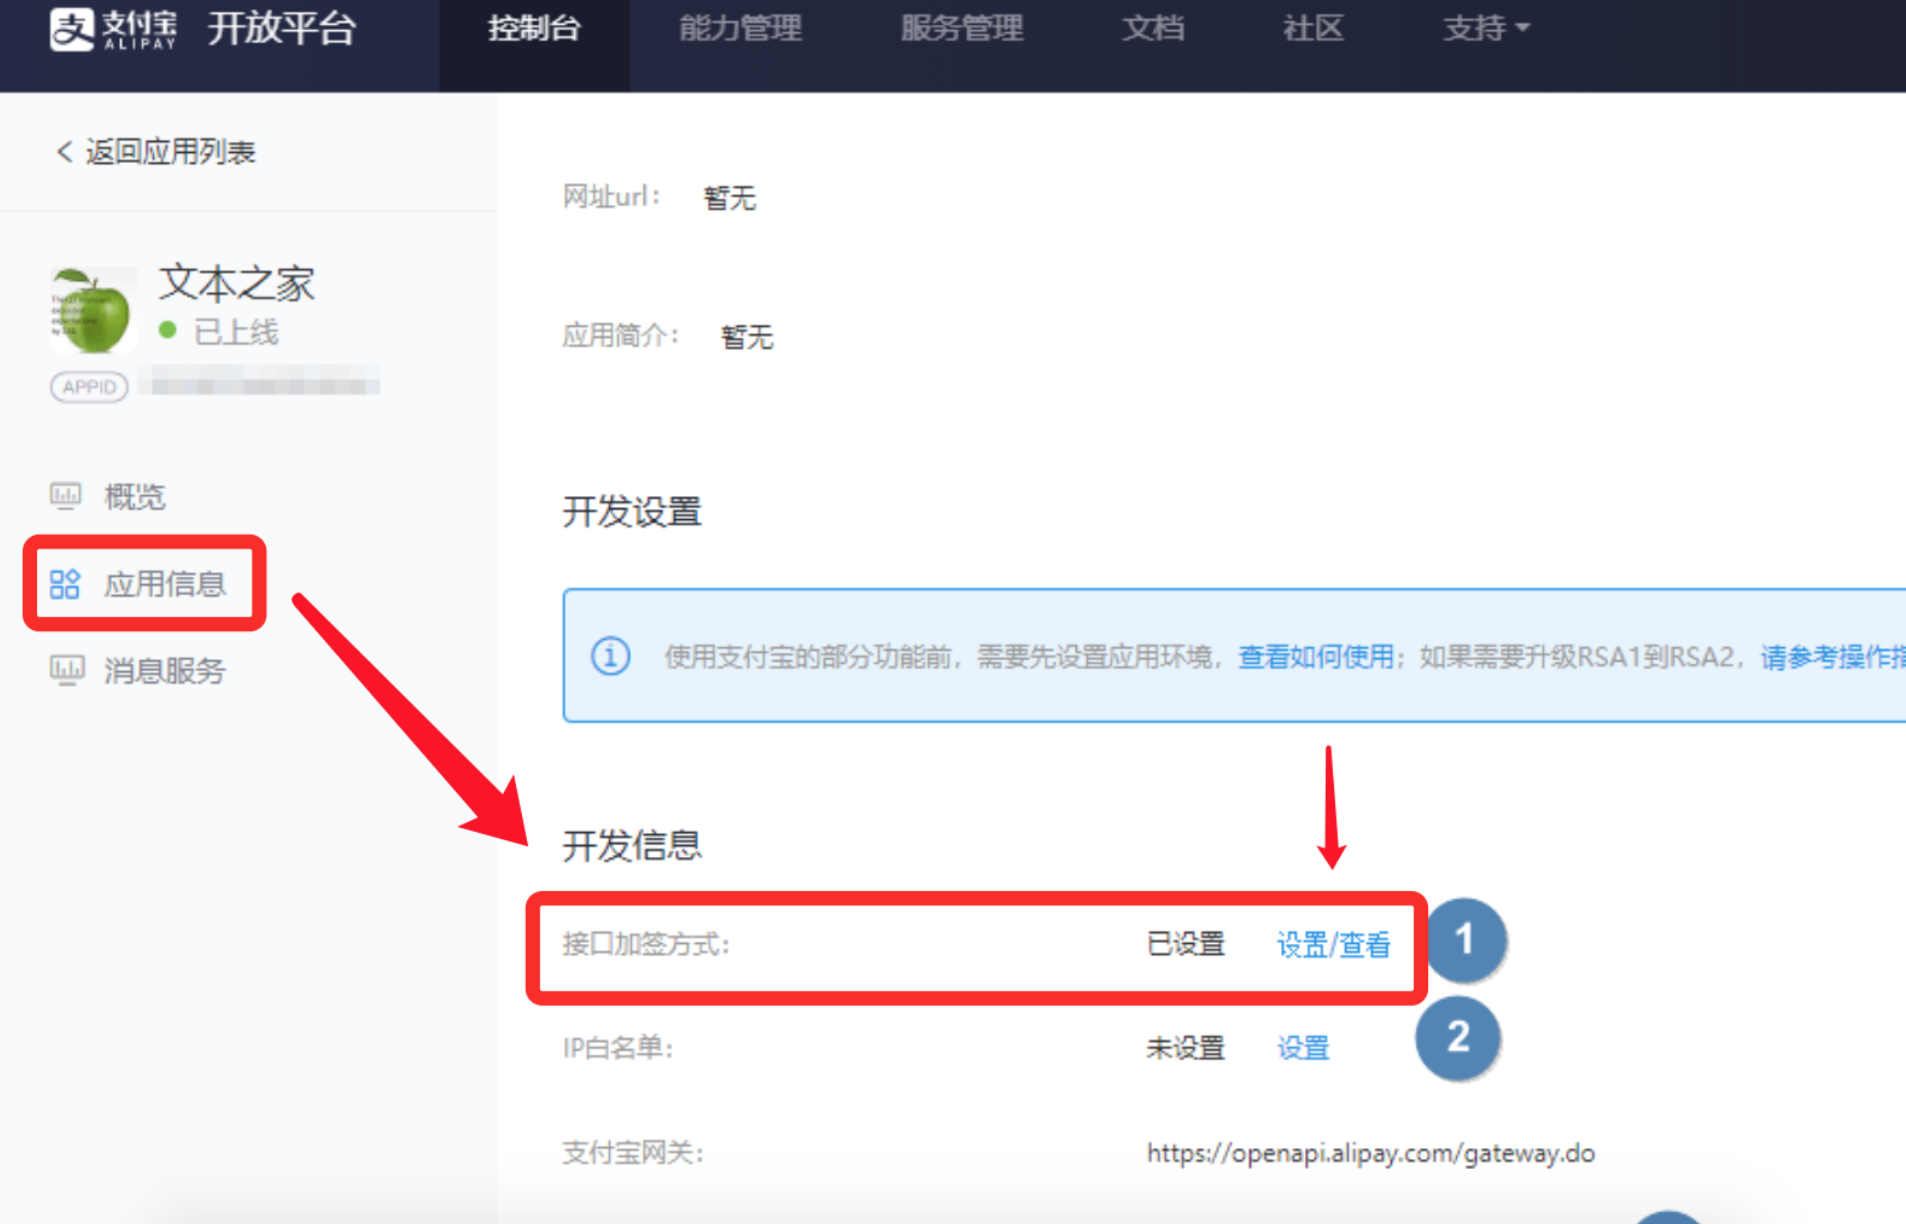Click the 开放平台 title text

click(281, 28)
